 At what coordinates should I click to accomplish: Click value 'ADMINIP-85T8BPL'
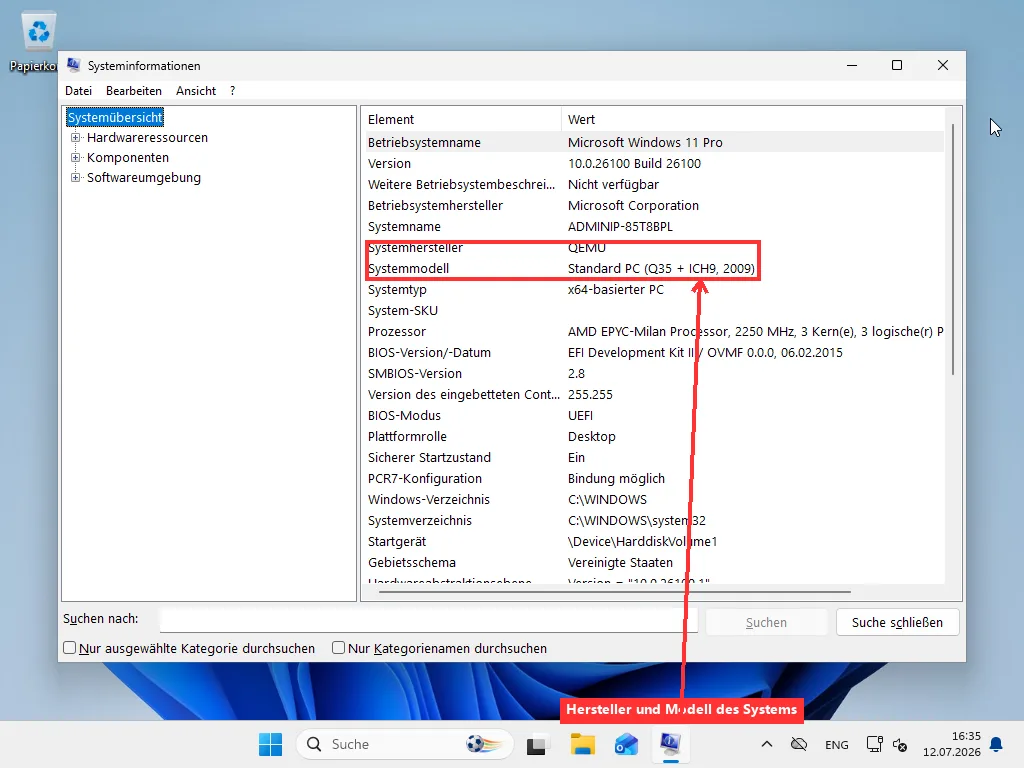620,227
